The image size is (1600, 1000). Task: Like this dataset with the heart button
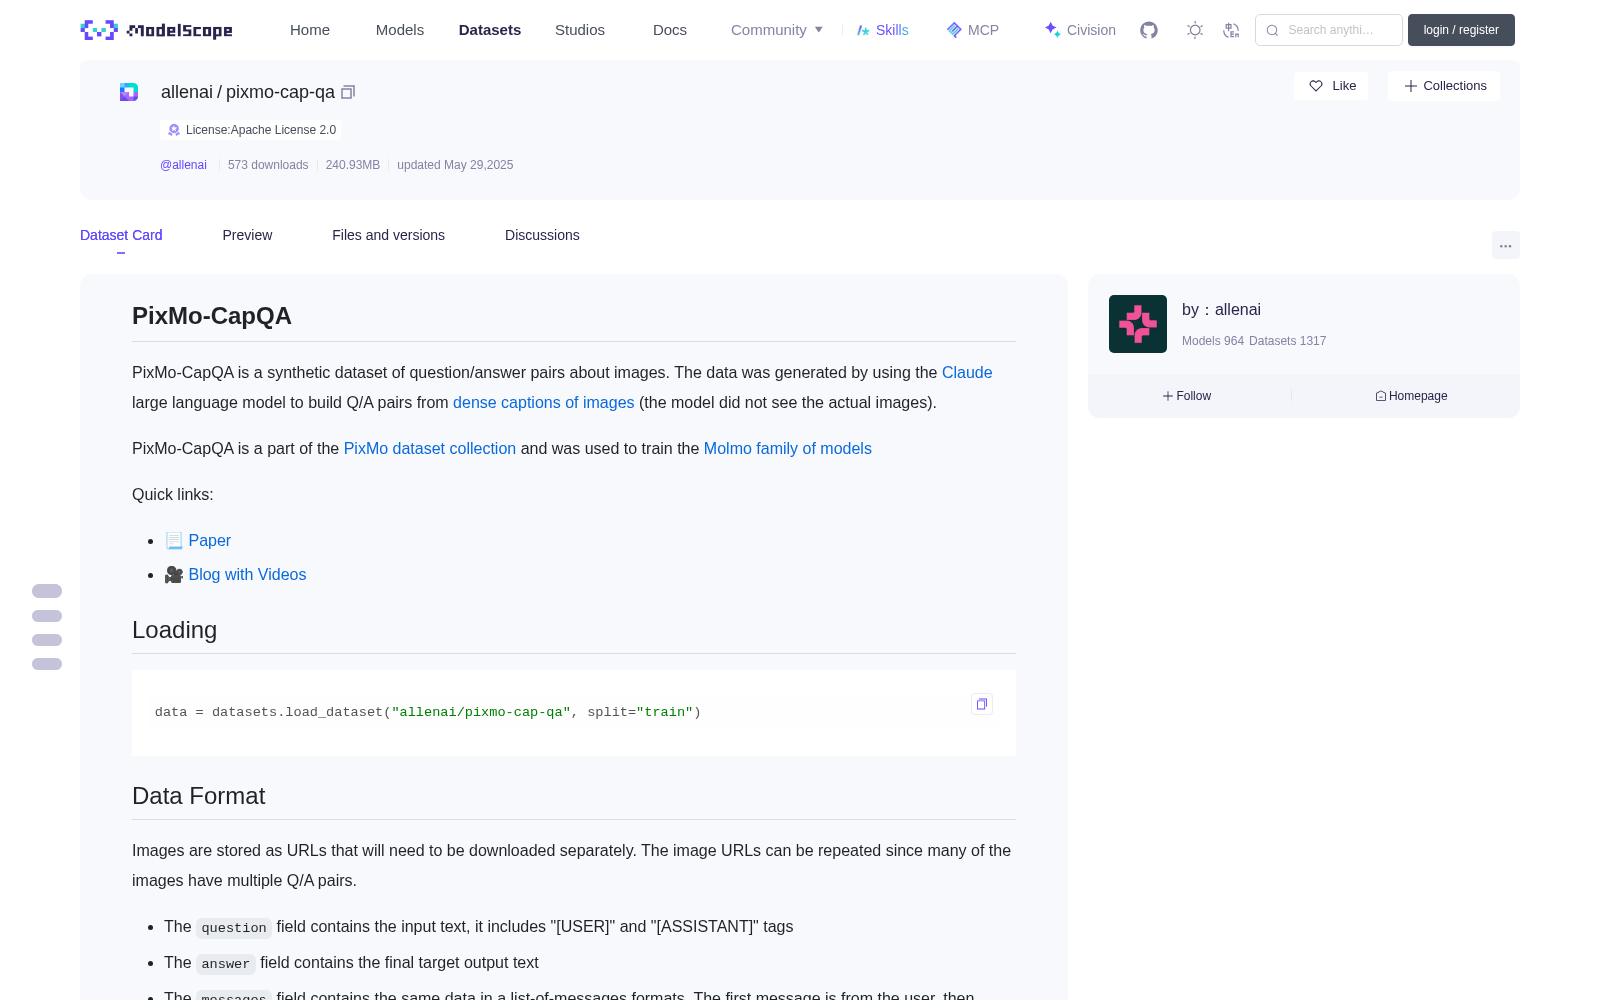point(1331,86)
